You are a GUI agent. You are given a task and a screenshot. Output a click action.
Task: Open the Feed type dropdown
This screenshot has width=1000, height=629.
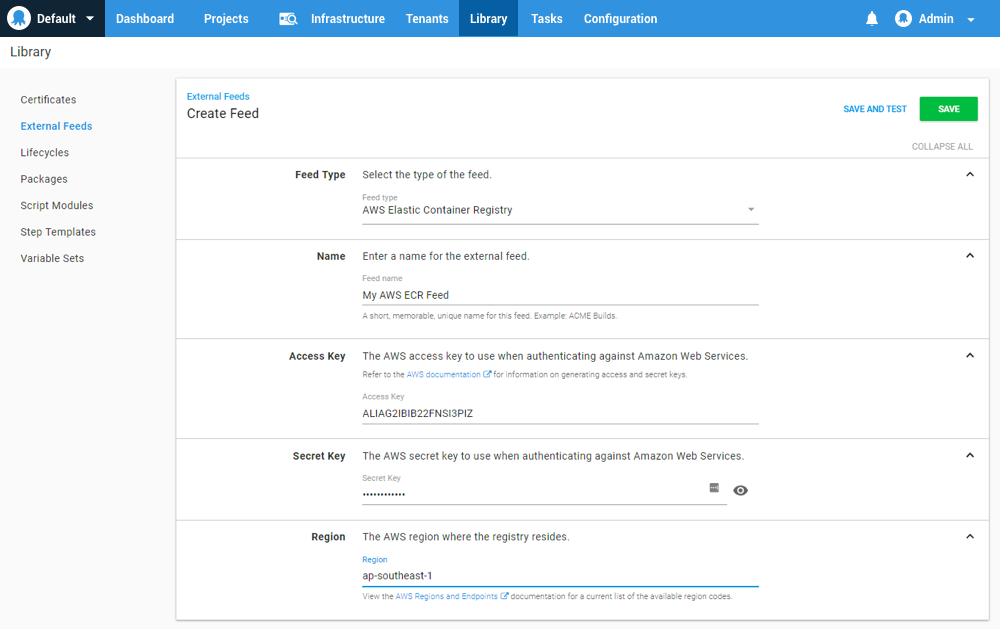point(751,210)
